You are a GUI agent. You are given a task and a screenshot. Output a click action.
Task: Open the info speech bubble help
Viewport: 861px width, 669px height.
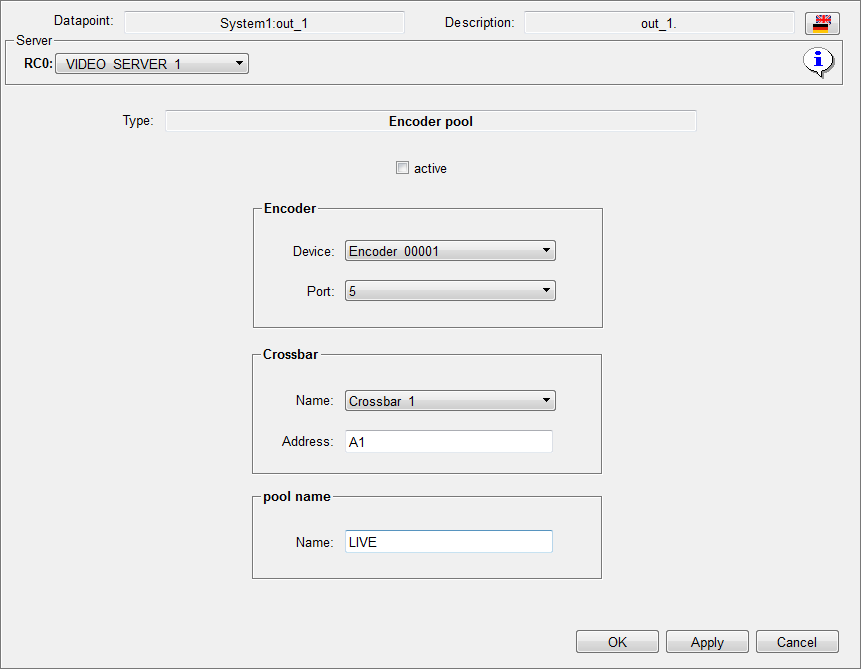[819, 62]
